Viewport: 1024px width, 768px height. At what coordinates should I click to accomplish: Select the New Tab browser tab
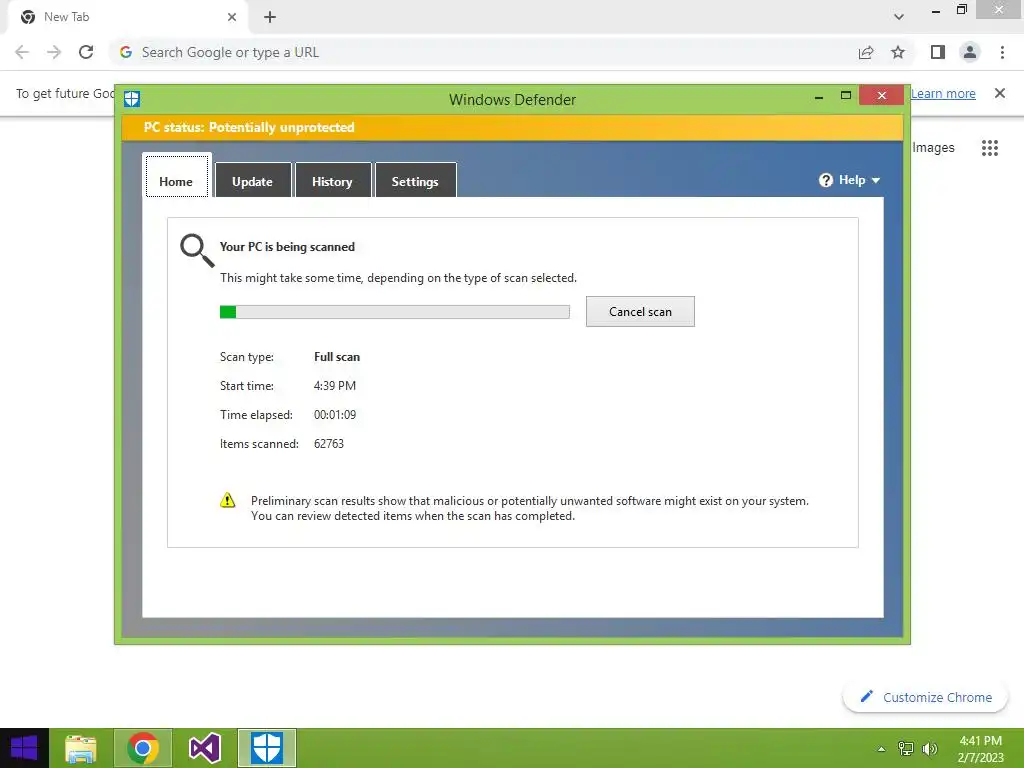[x=128, y=18]
